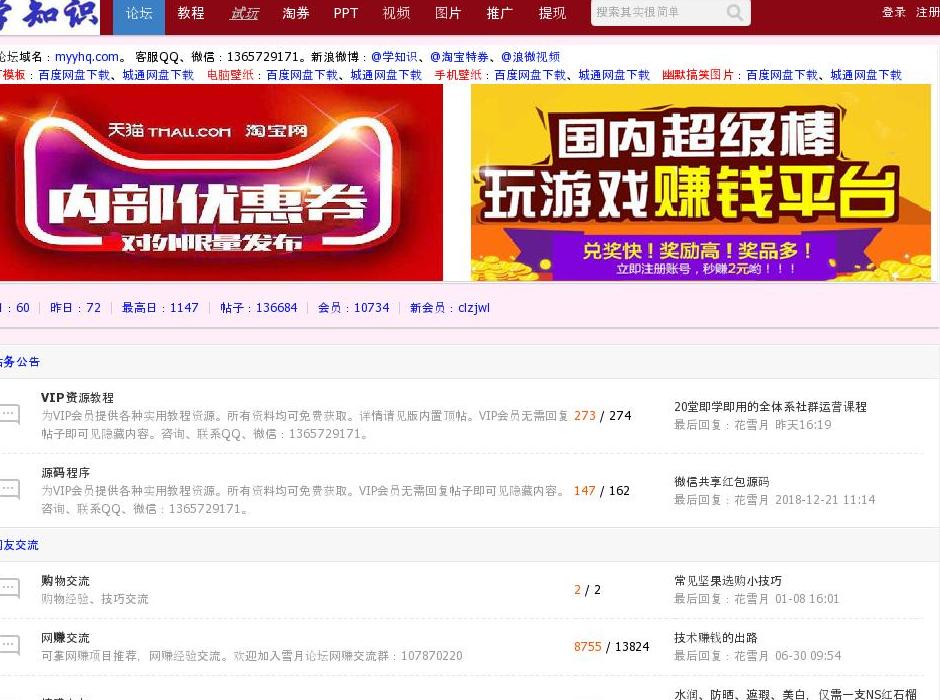This screenshot has width=940, height=700.
Task: Open the 网赚交流 forum title
Action: [x=65, y=637]
